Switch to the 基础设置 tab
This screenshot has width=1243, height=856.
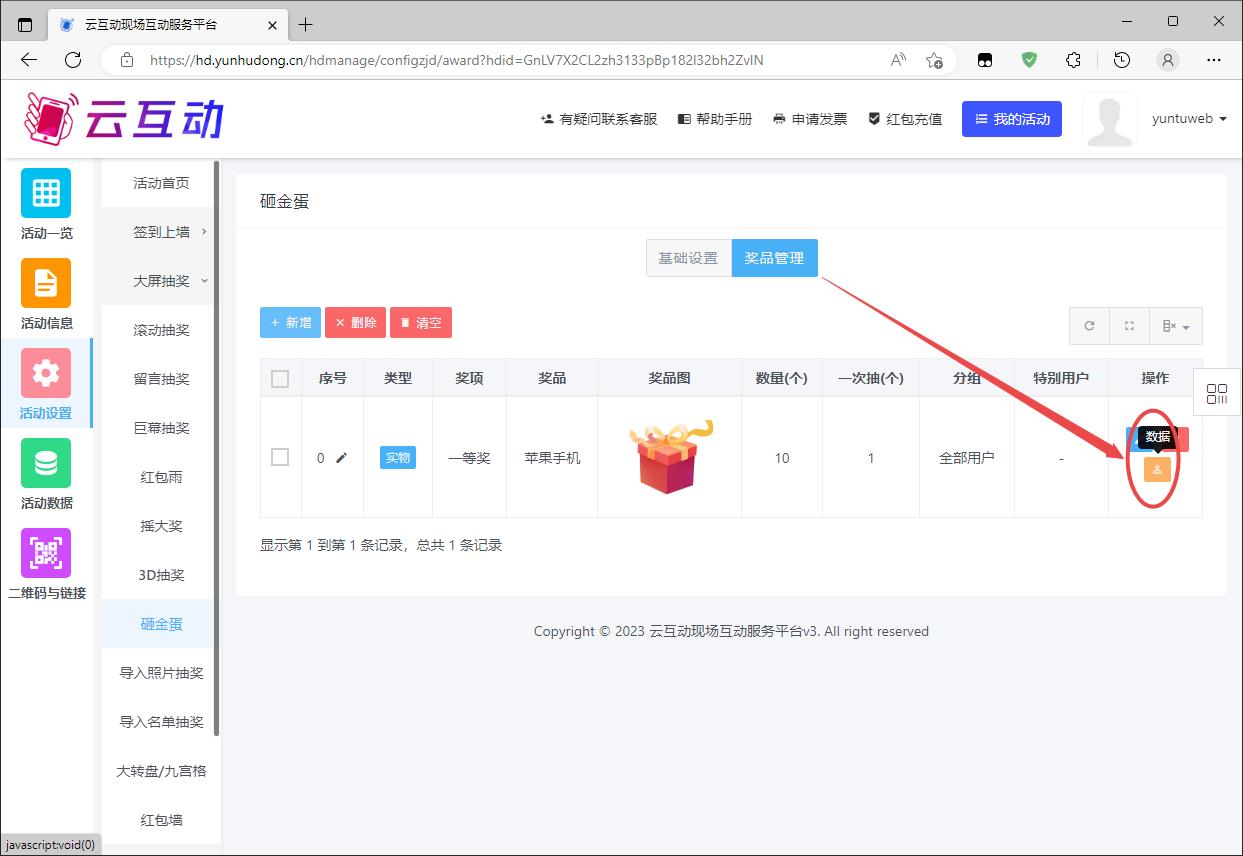click(x=688, y=258)
